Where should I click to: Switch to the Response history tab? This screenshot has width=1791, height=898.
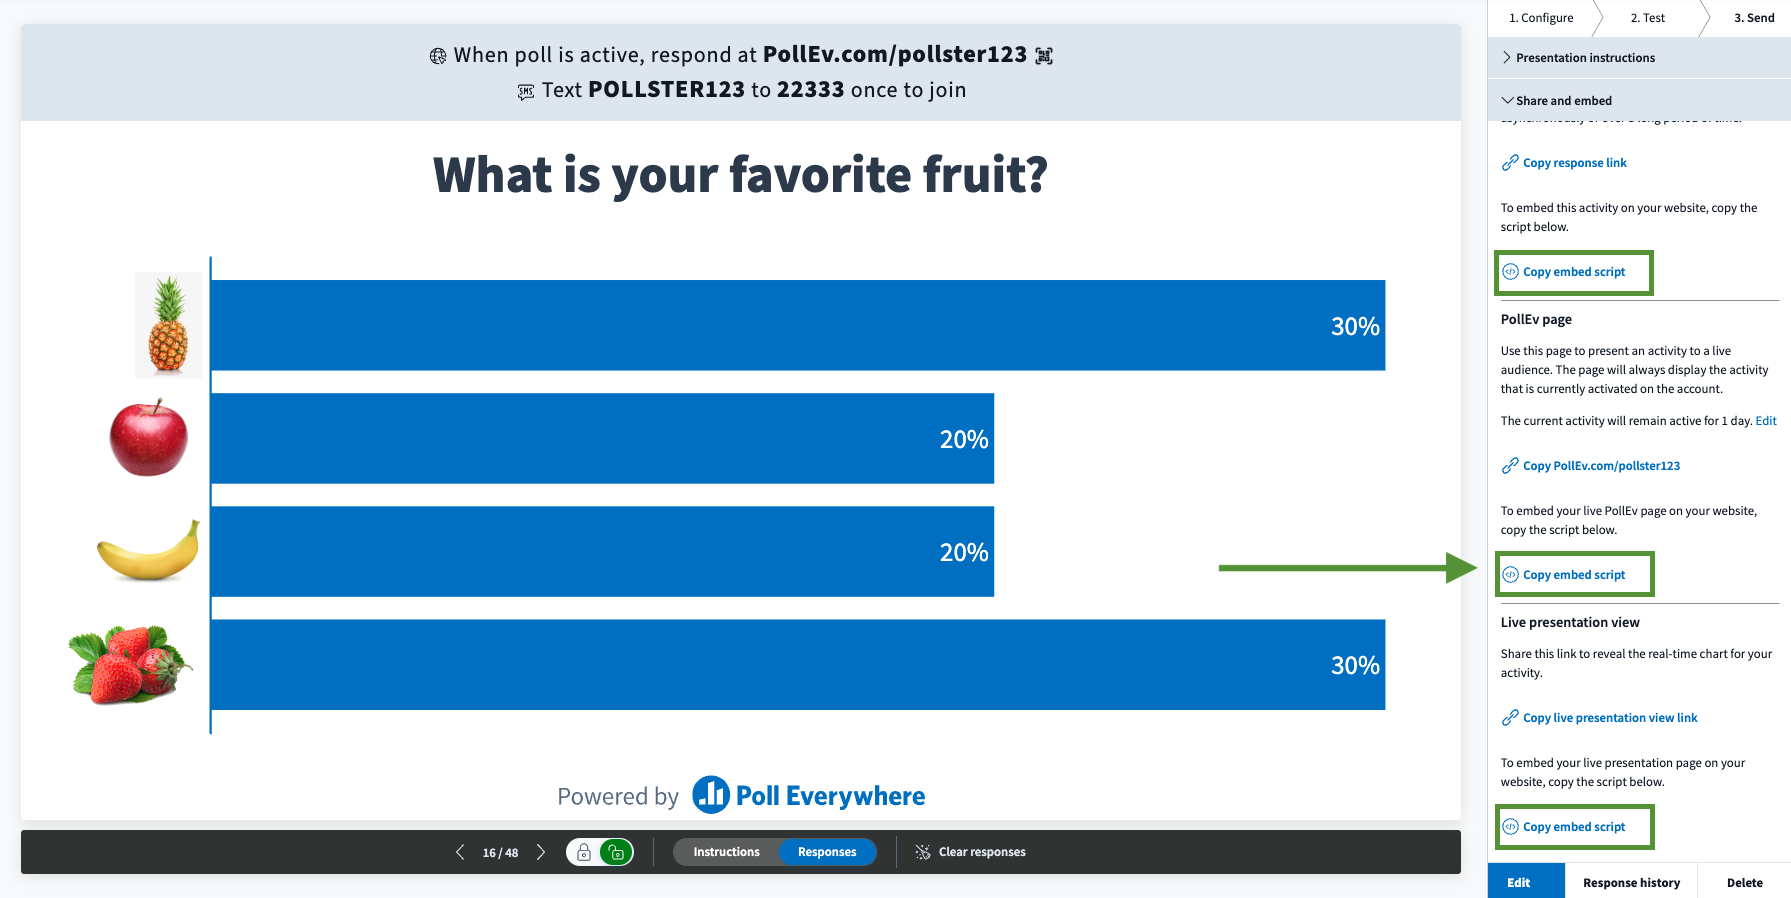pos(1631,881)
